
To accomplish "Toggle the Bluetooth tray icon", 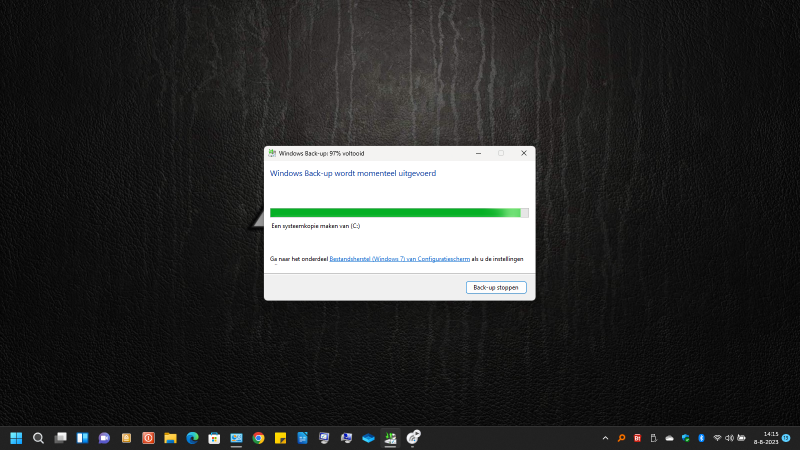I will (x=701, y=438).
